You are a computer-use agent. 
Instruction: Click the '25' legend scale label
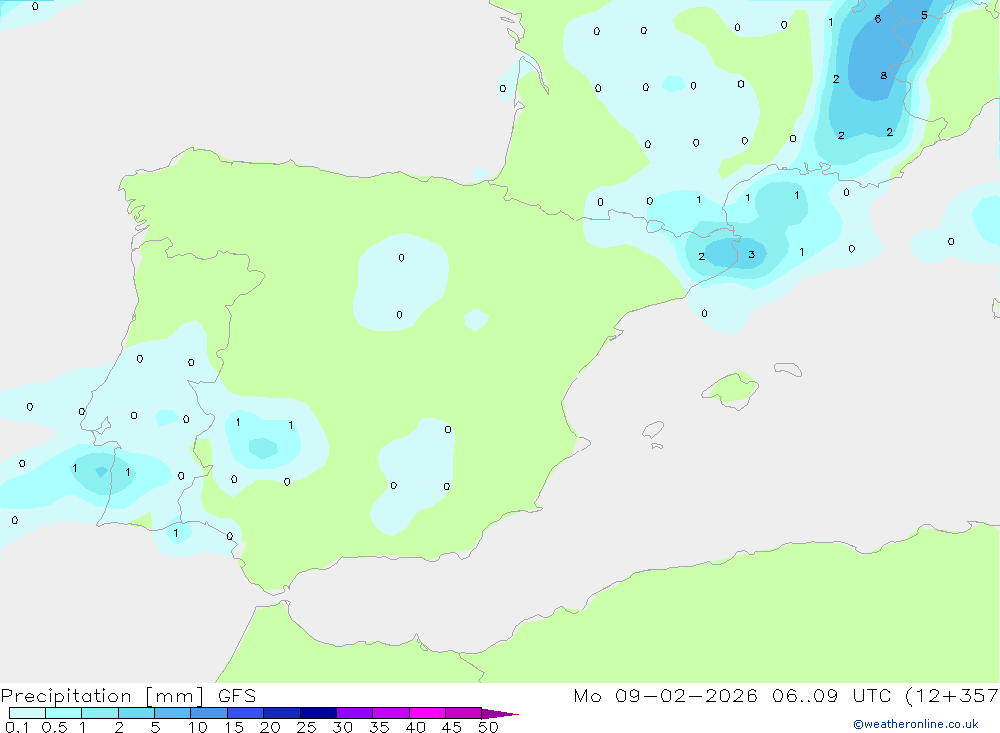click(x=306, y=727)
